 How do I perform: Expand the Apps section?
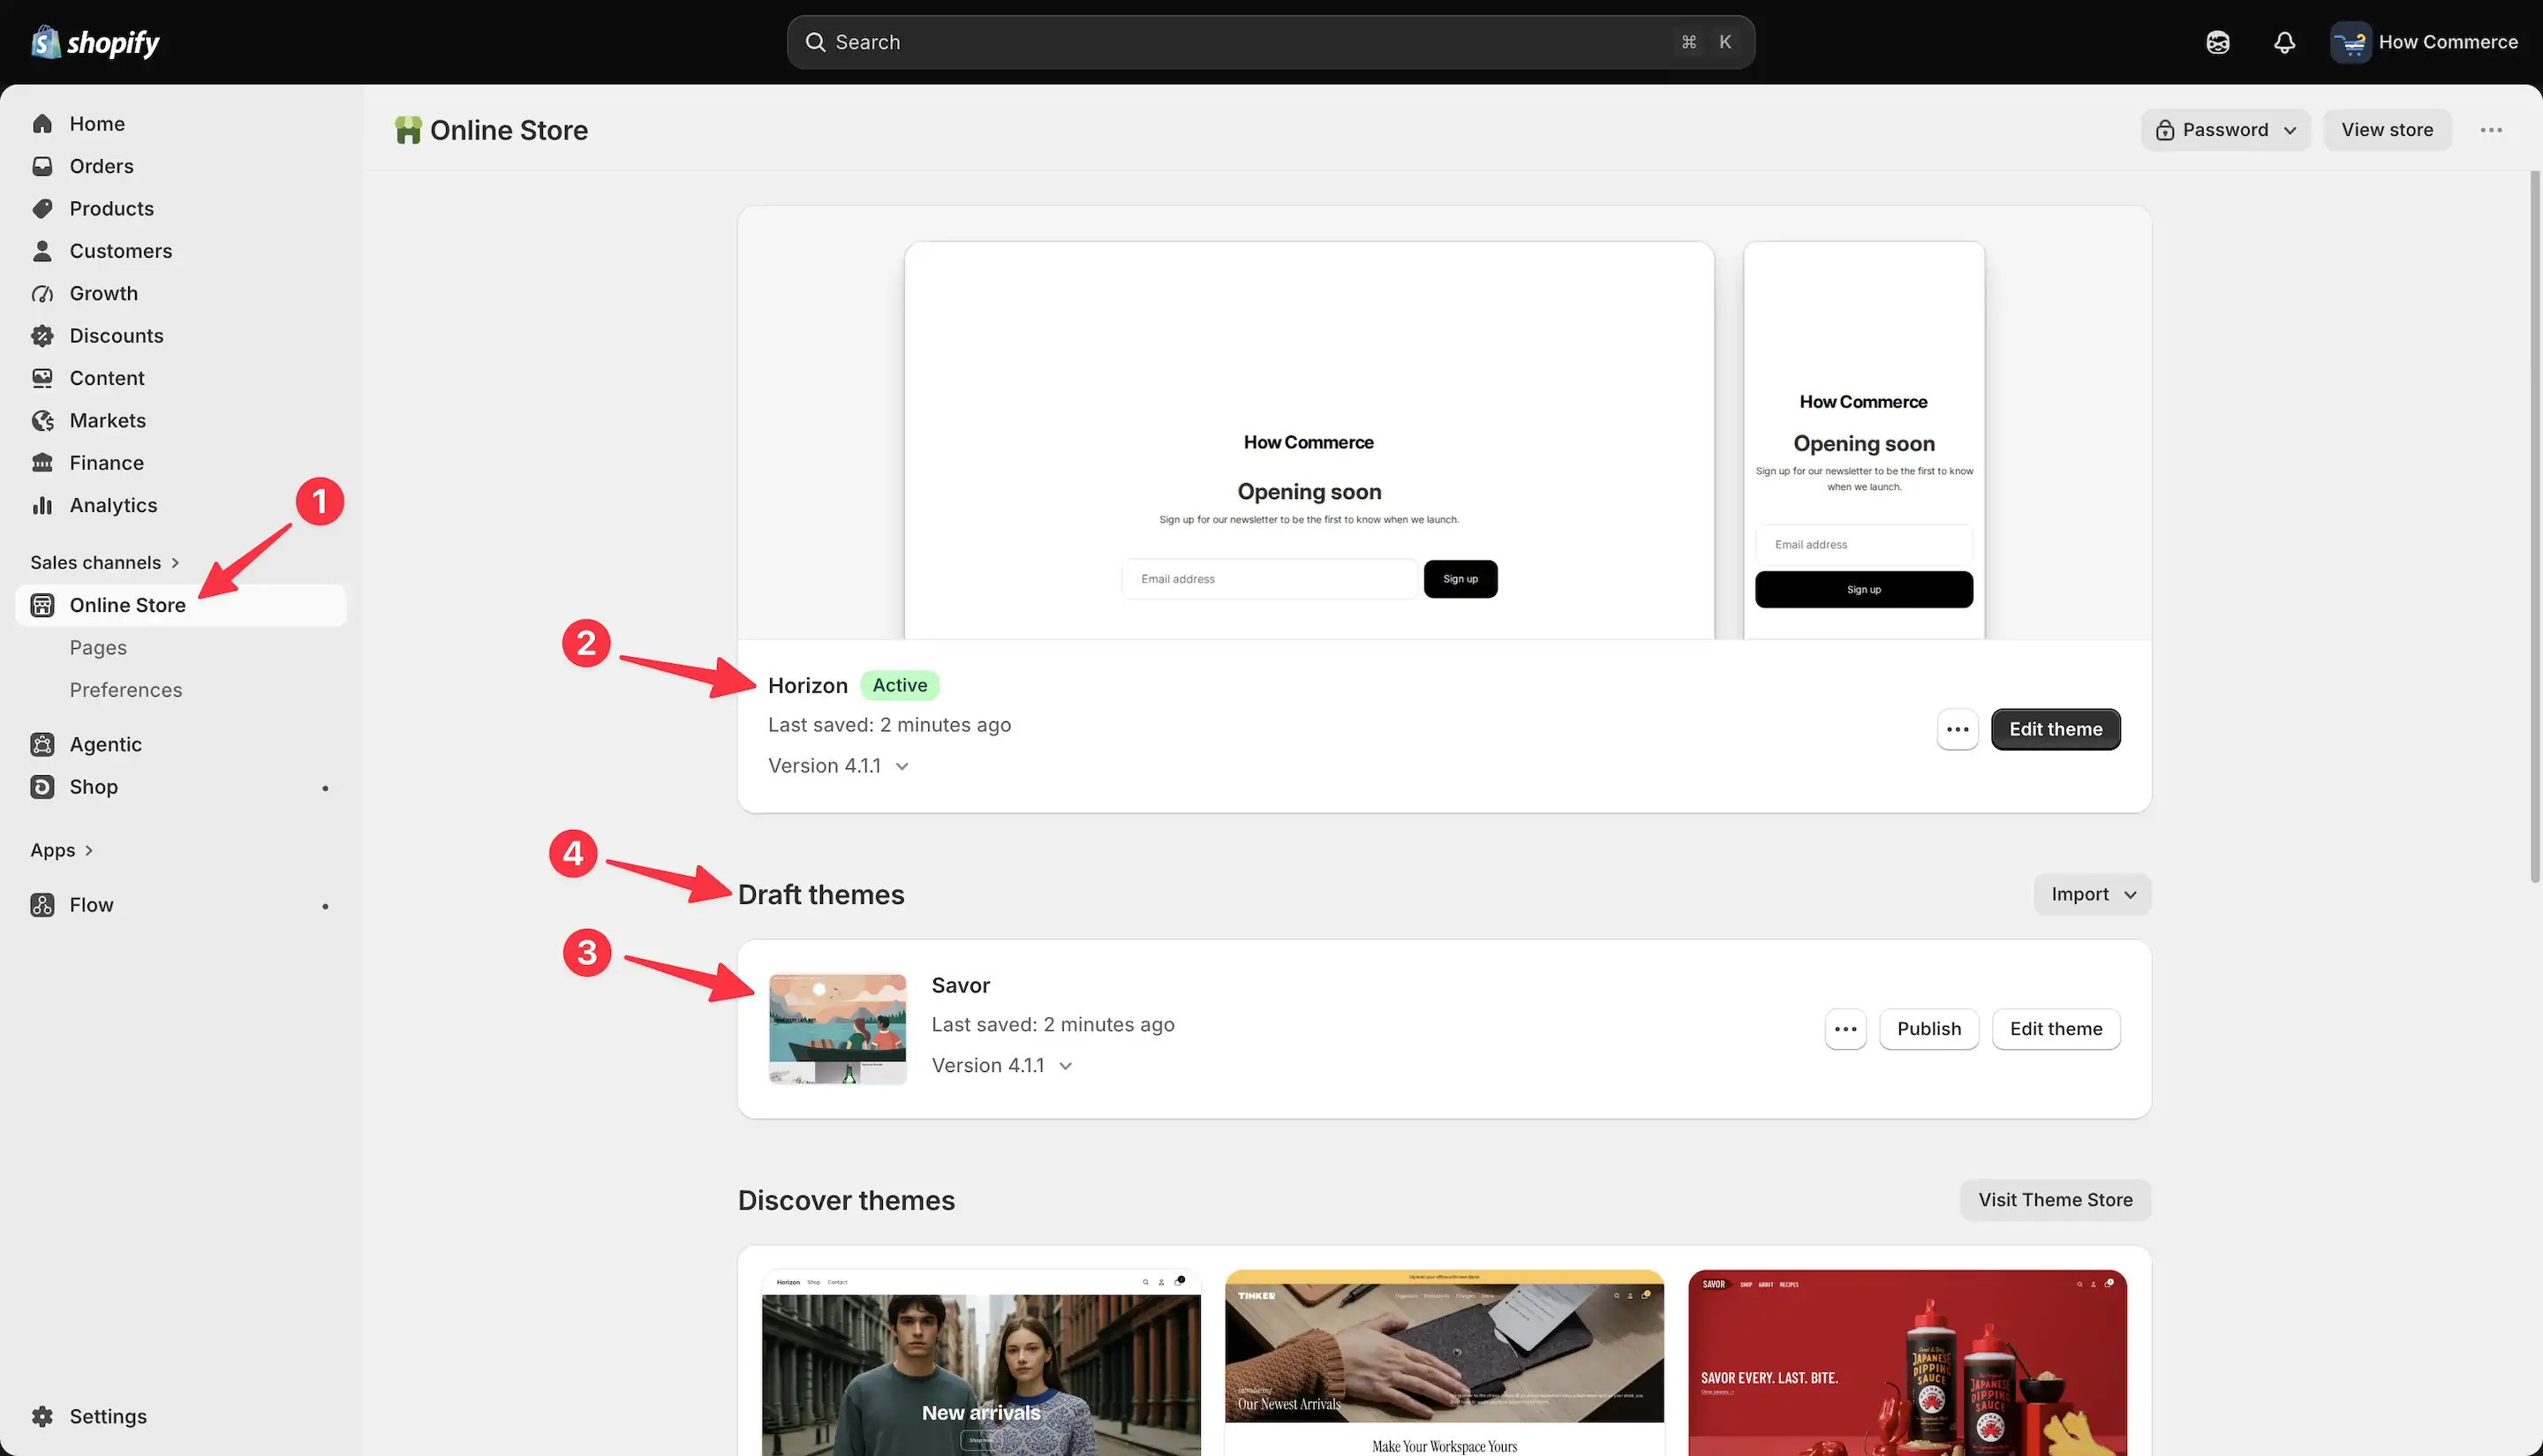pos(62,850)
